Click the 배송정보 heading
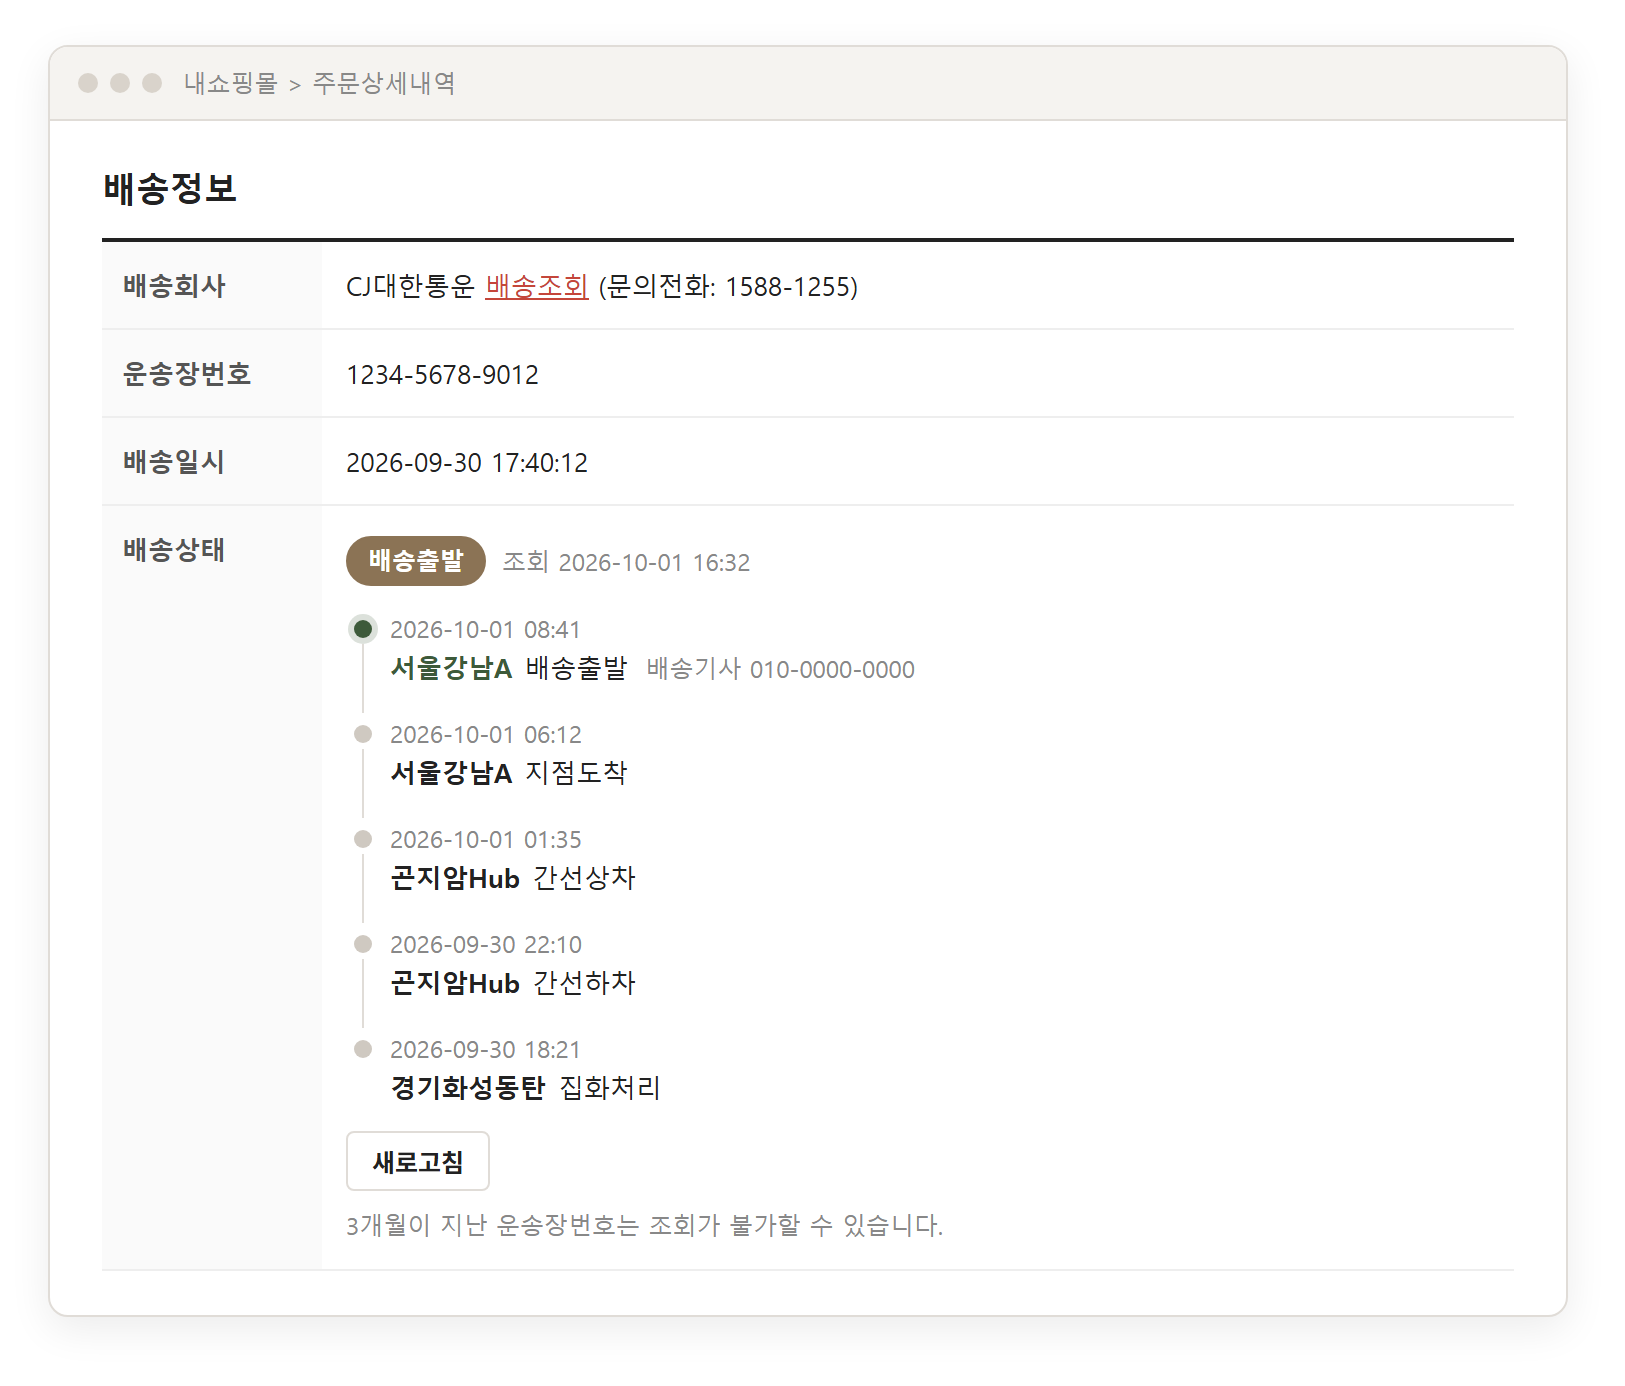The width and height of the screenshot is (1625, 1386). pos(170,188)
